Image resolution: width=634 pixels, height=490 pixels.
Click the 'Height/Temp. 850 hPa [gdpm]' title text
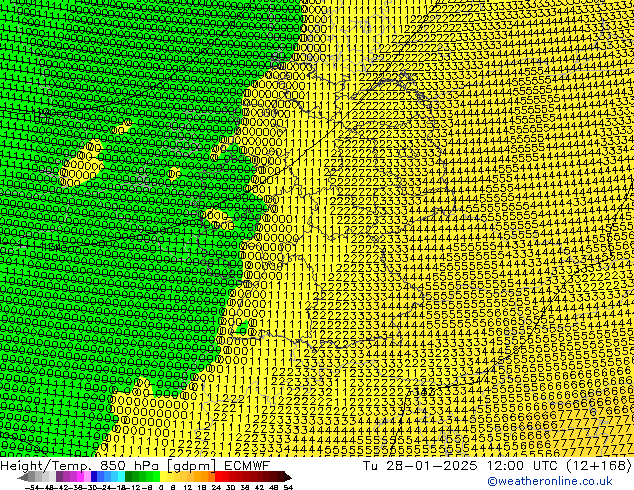point(108,466)
